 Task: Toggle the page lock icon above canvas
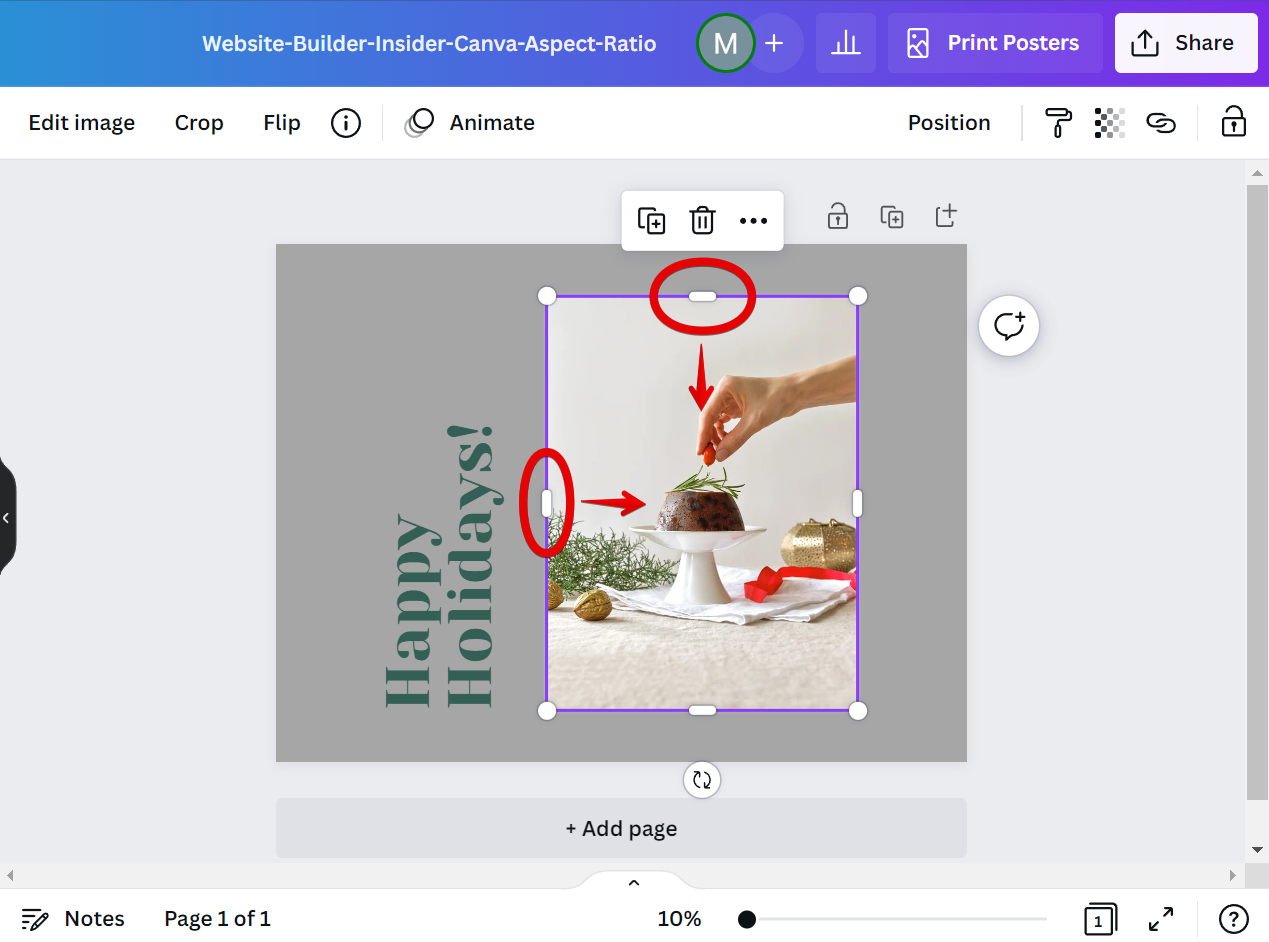point(838,216)
